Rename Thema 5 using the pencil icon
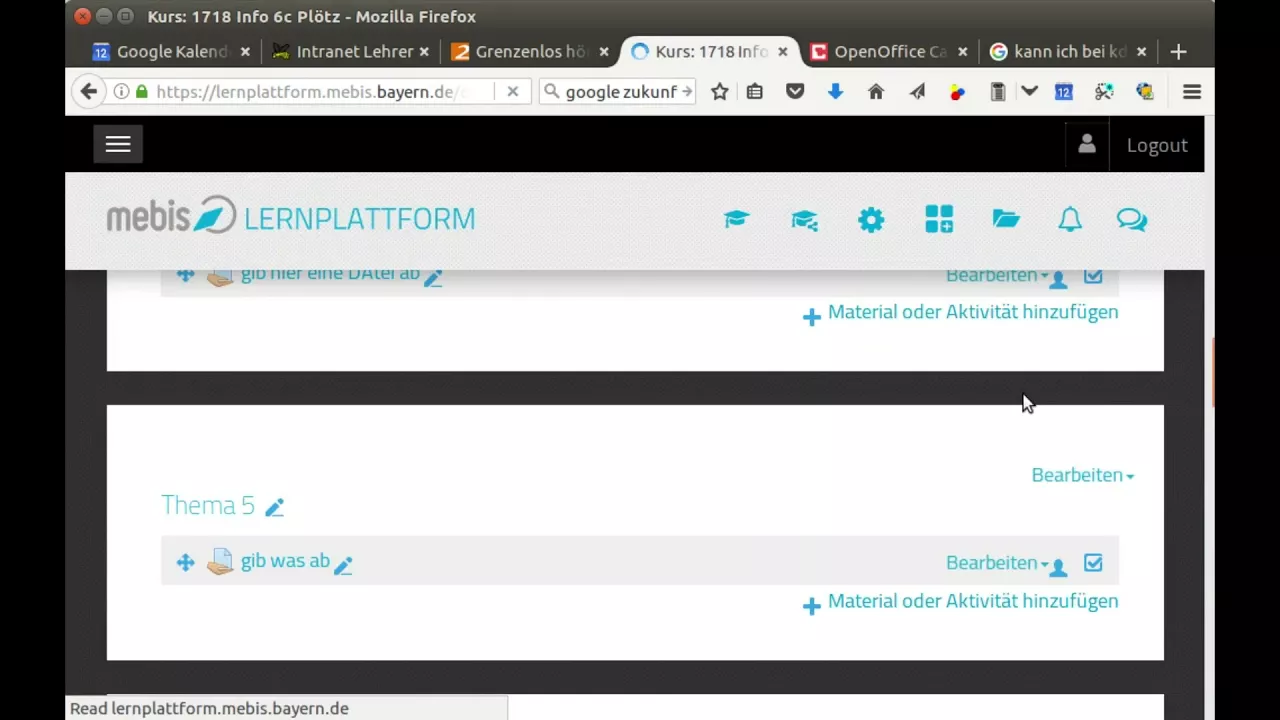The width and height of the screenshot is (1280, 720). (x=275, y=507)
